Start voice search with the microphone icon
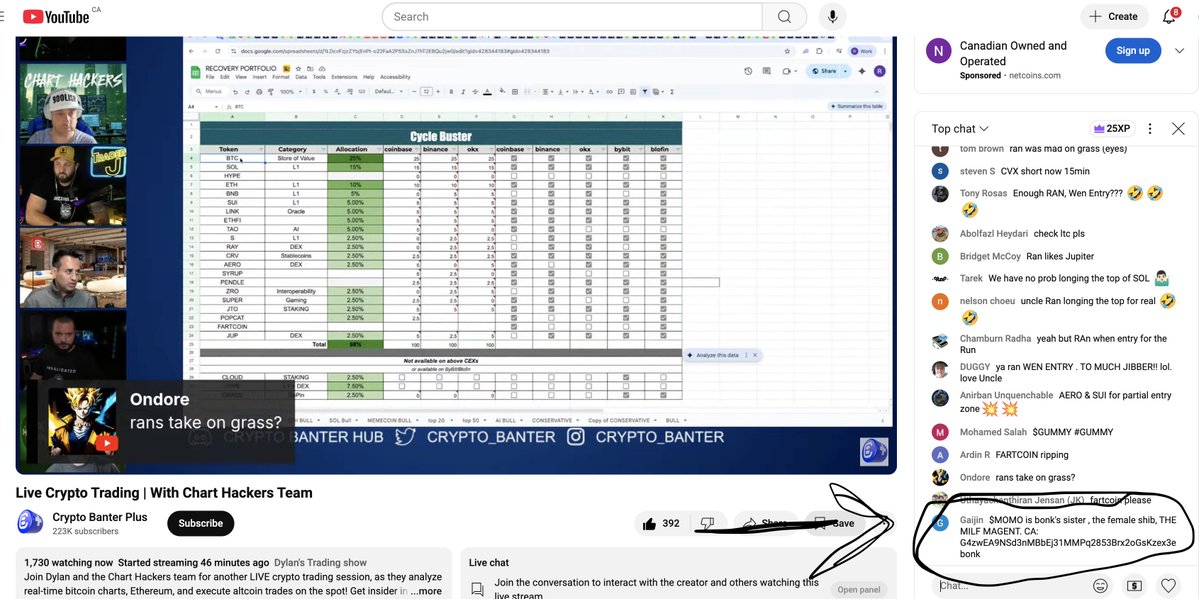Image resolution: width=1199 pixels, height=599 pixels. tap(832, 17)
